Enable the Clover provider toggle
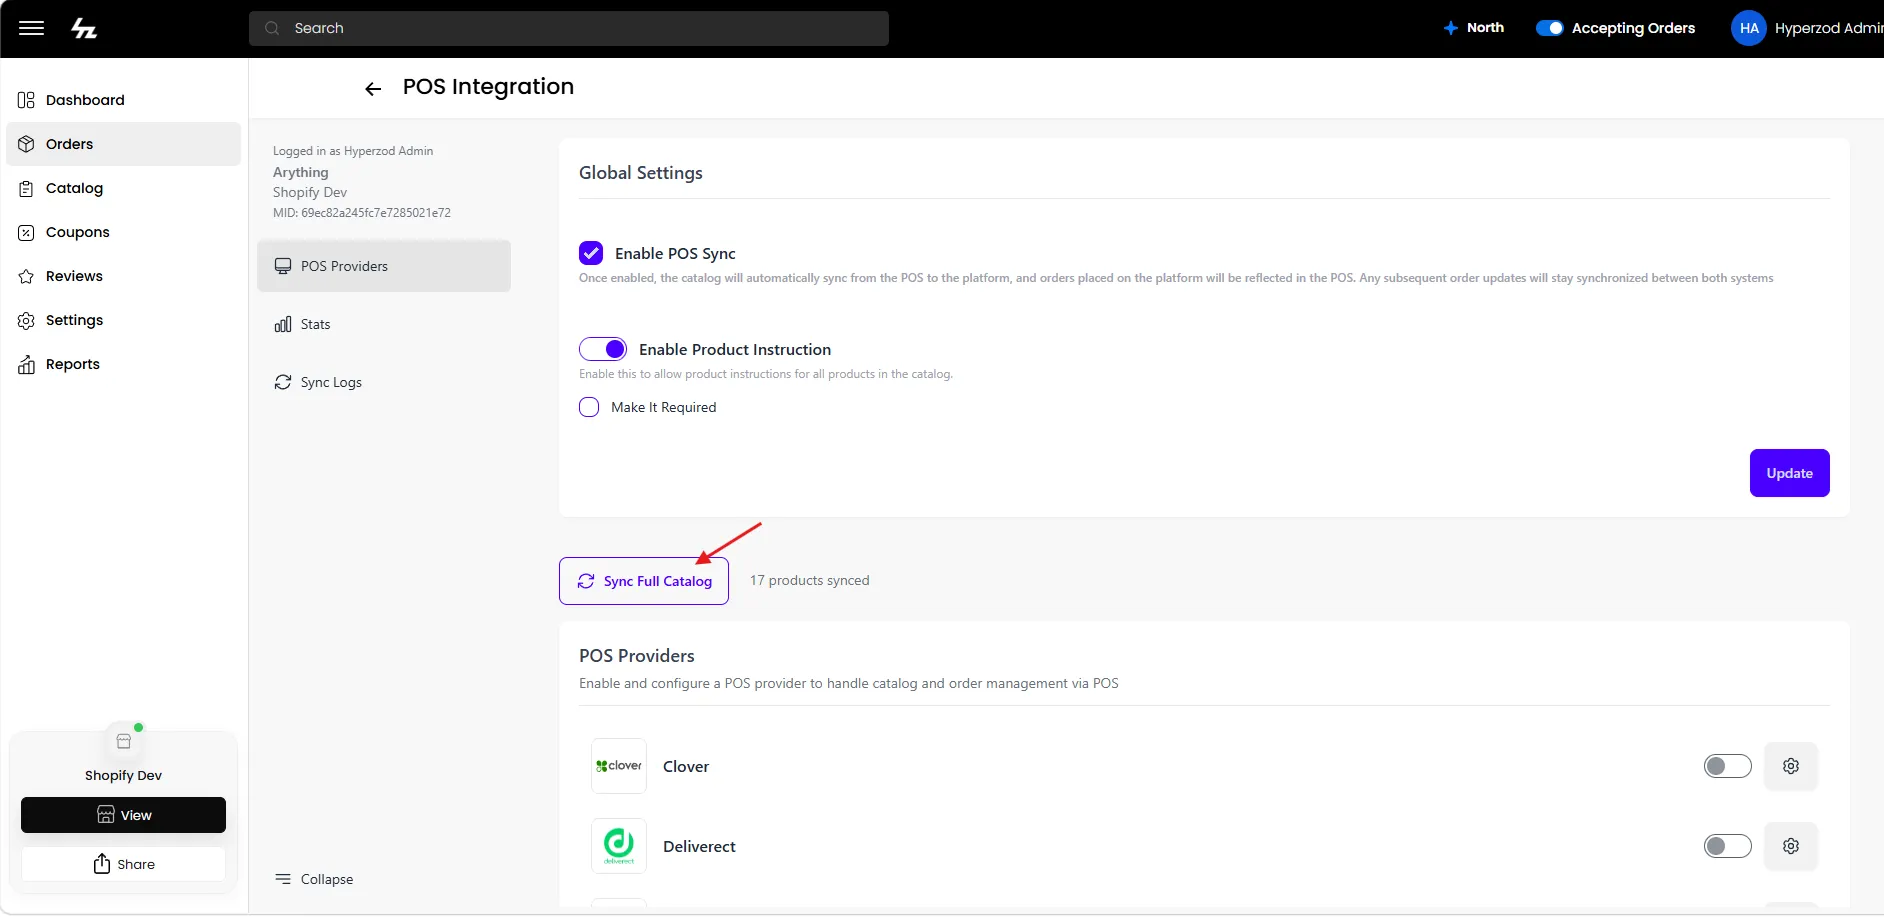This screenshot has width=1884, height=917. tap(1728, 766)
